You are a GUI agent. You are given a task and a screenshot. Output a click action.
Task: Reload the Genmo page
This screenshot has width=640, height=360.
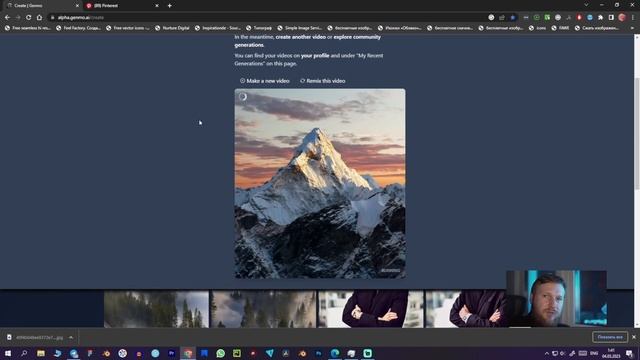click(29, 18)
